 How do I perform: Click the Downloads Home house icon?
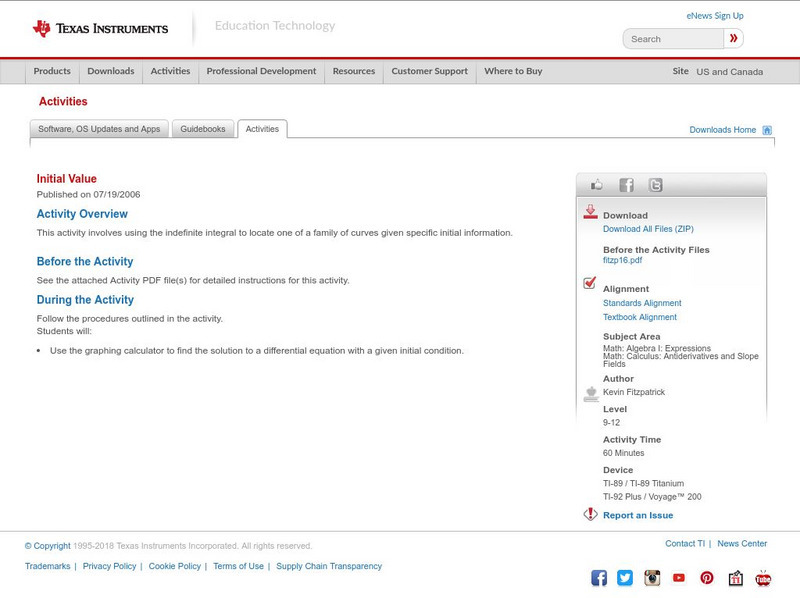[x=767, y=130]
